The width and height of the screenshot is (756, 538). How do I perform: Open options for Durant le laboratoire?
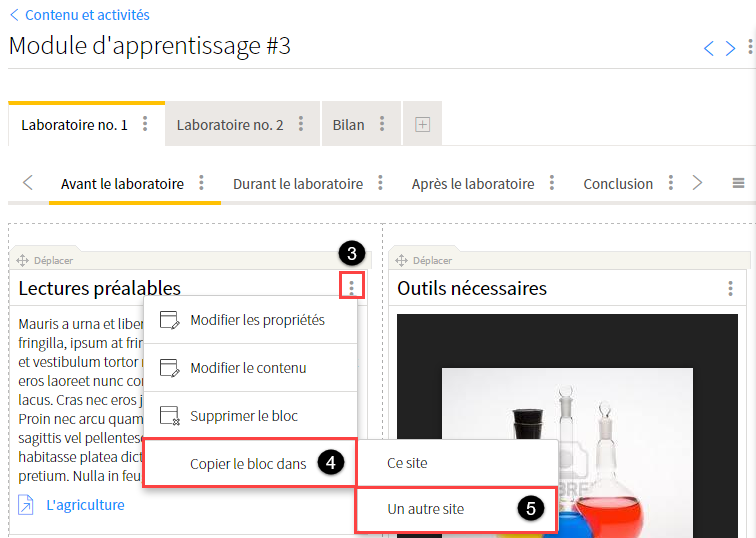(380, 183)
